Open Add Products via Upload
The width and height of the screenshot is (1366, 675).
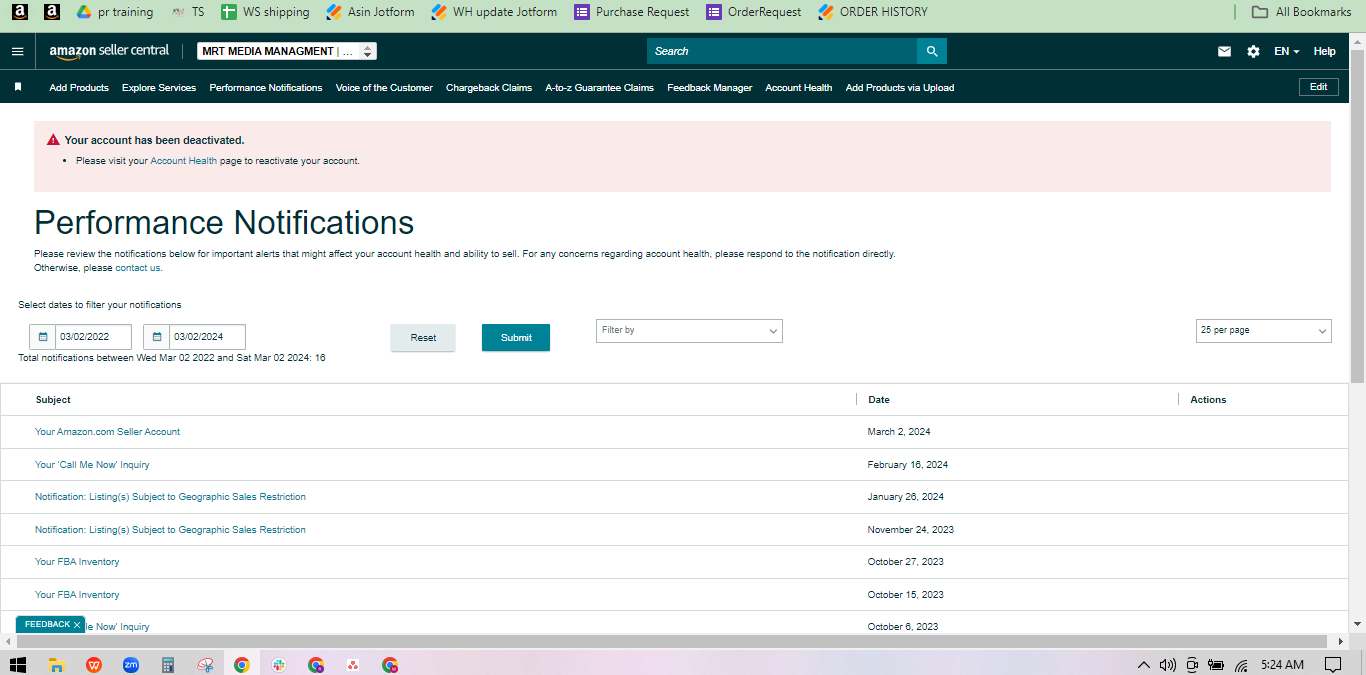point(900,88)
